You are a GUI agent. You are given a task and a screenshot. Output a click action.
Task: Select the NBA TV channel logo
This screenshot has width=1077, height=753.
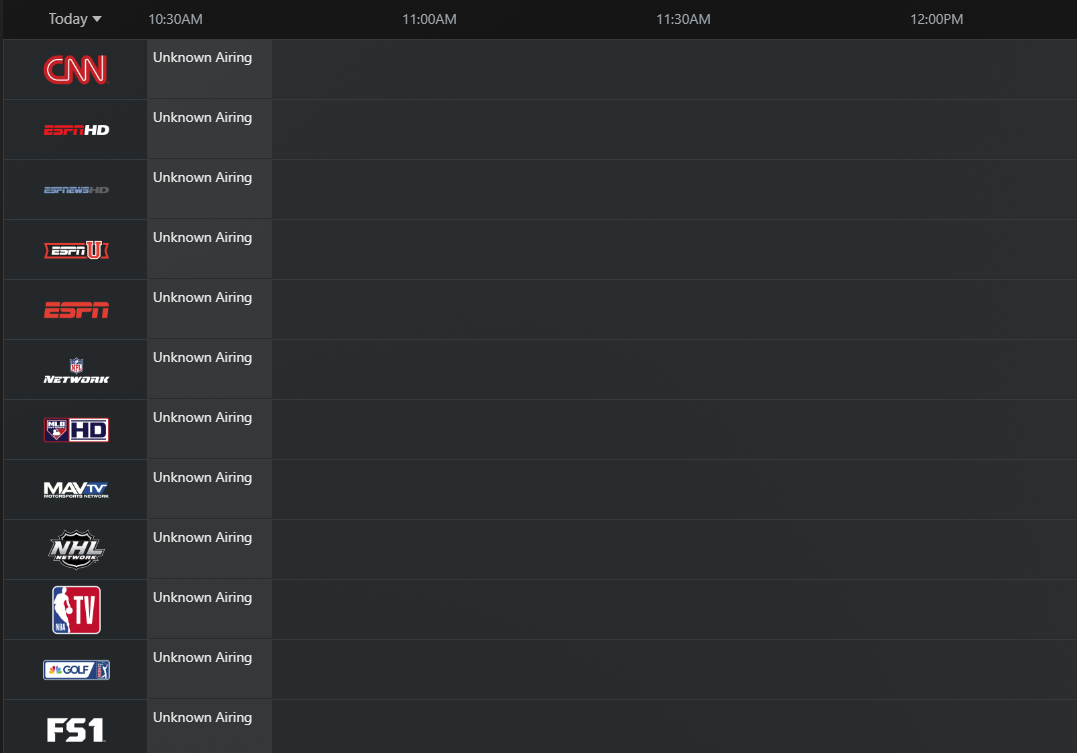(76, 609)
